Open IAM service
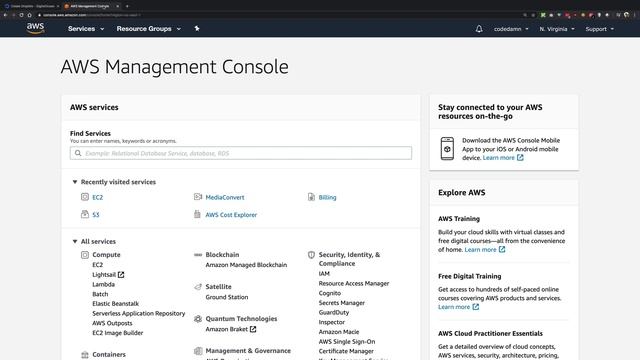 pos(324,274)
